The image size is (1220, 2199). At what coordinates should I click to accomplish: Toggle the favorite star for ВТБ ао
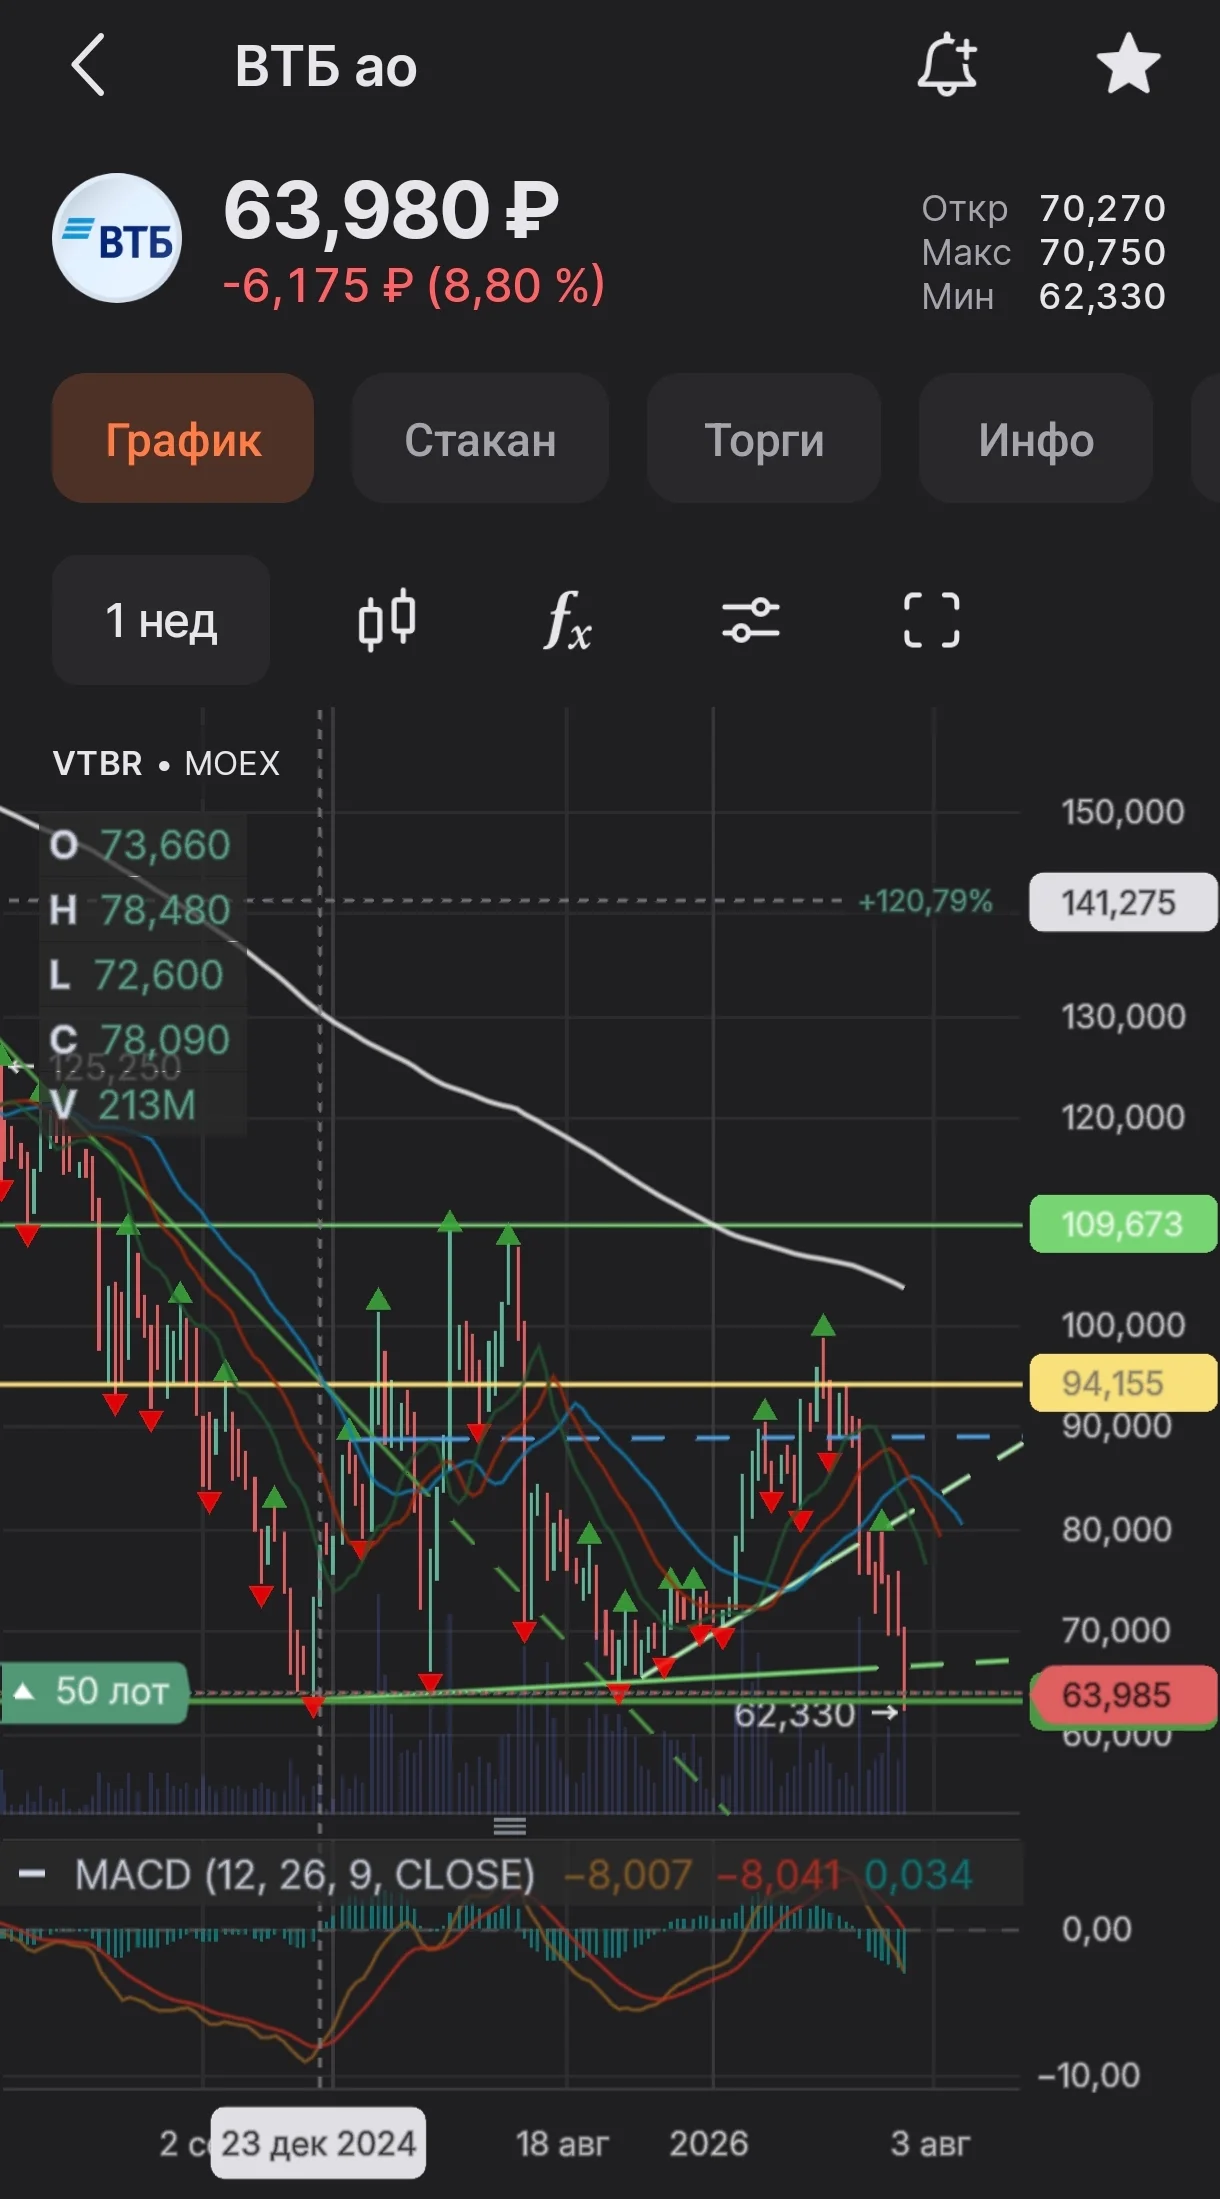click(1128, 64)
